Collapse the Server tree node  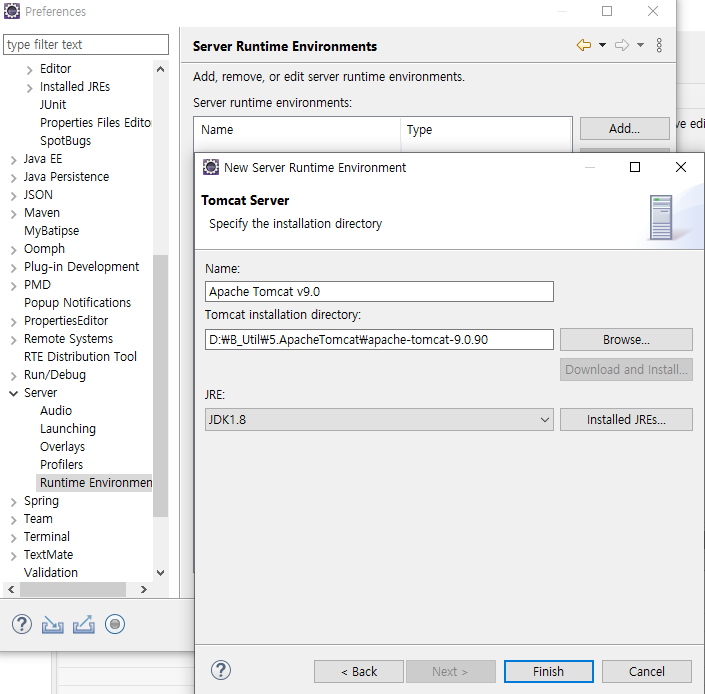point(13,393)
